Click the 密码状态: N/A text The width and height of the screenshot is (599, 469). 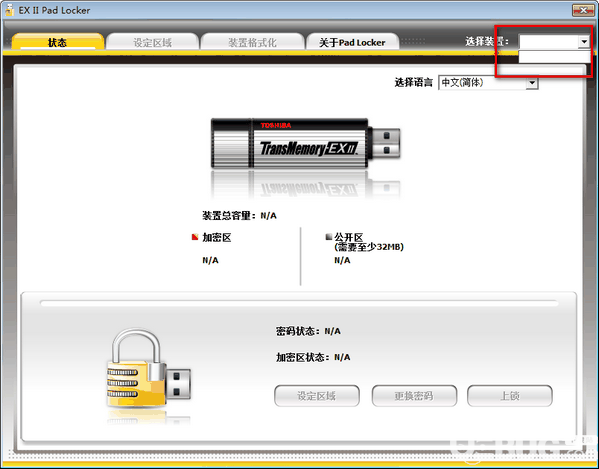pyautogui.click(x=308, y=331)
